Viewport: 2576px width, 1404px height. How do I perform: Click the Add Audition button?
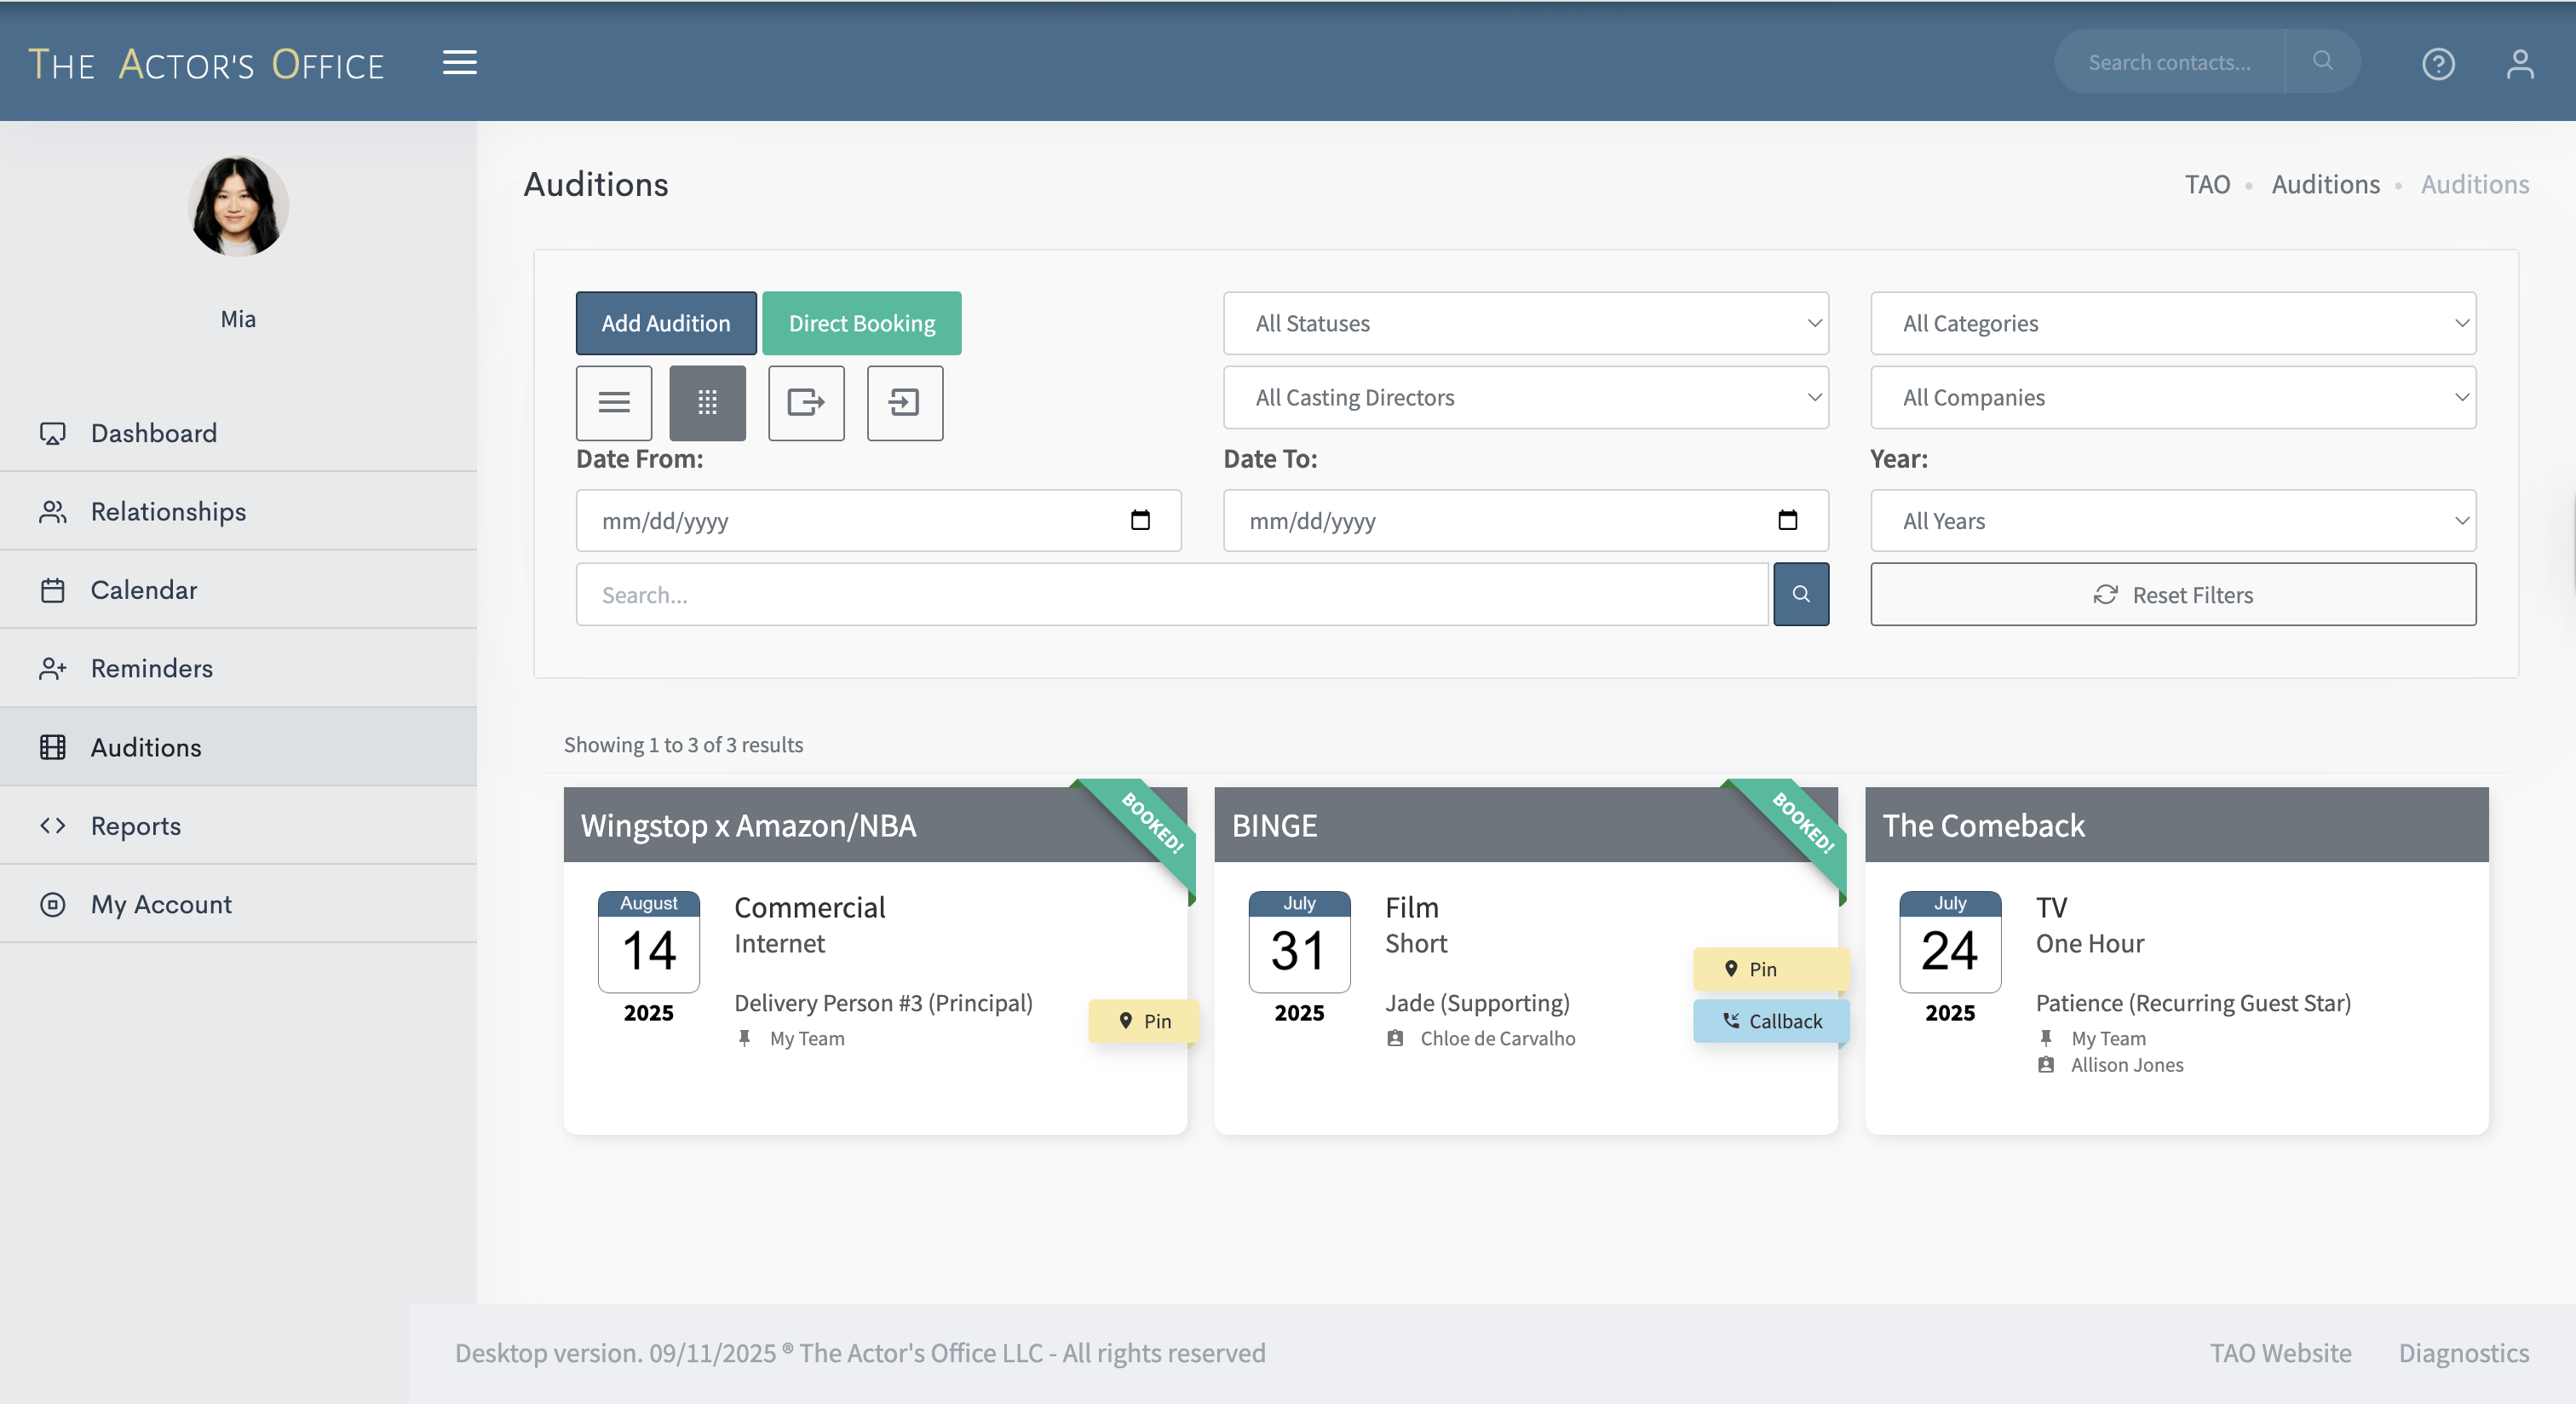click(665, 323)
